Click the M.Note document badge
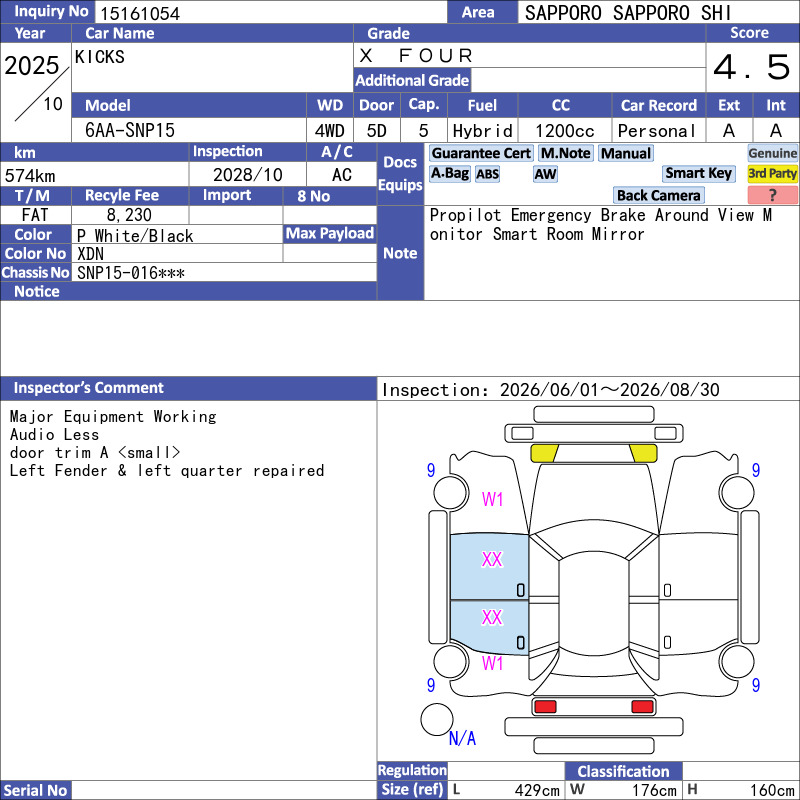 [566, 153]
